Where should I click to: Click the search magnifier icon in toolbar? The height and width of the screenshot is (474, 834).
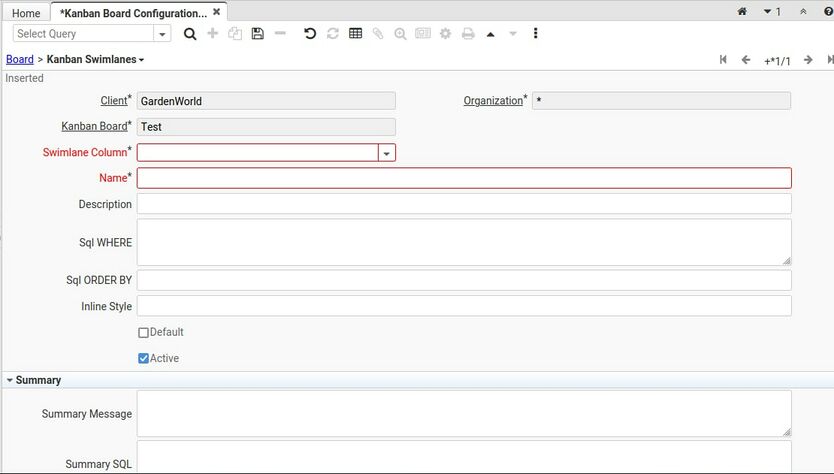[190, 34]
